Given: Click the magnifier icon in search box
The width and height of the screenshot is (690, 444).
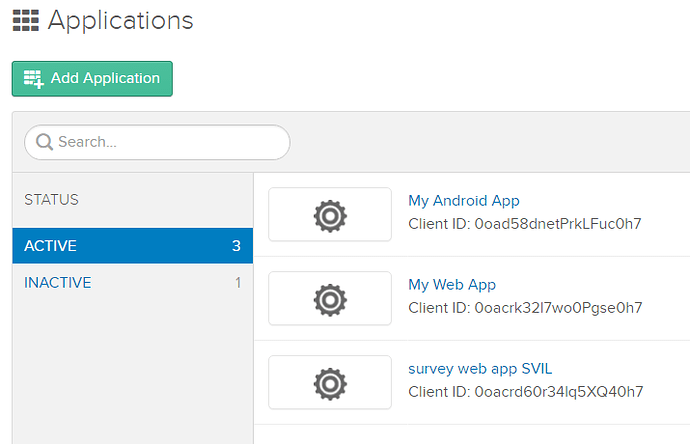Looking at the screenshot, I should [x=44, y=142].
